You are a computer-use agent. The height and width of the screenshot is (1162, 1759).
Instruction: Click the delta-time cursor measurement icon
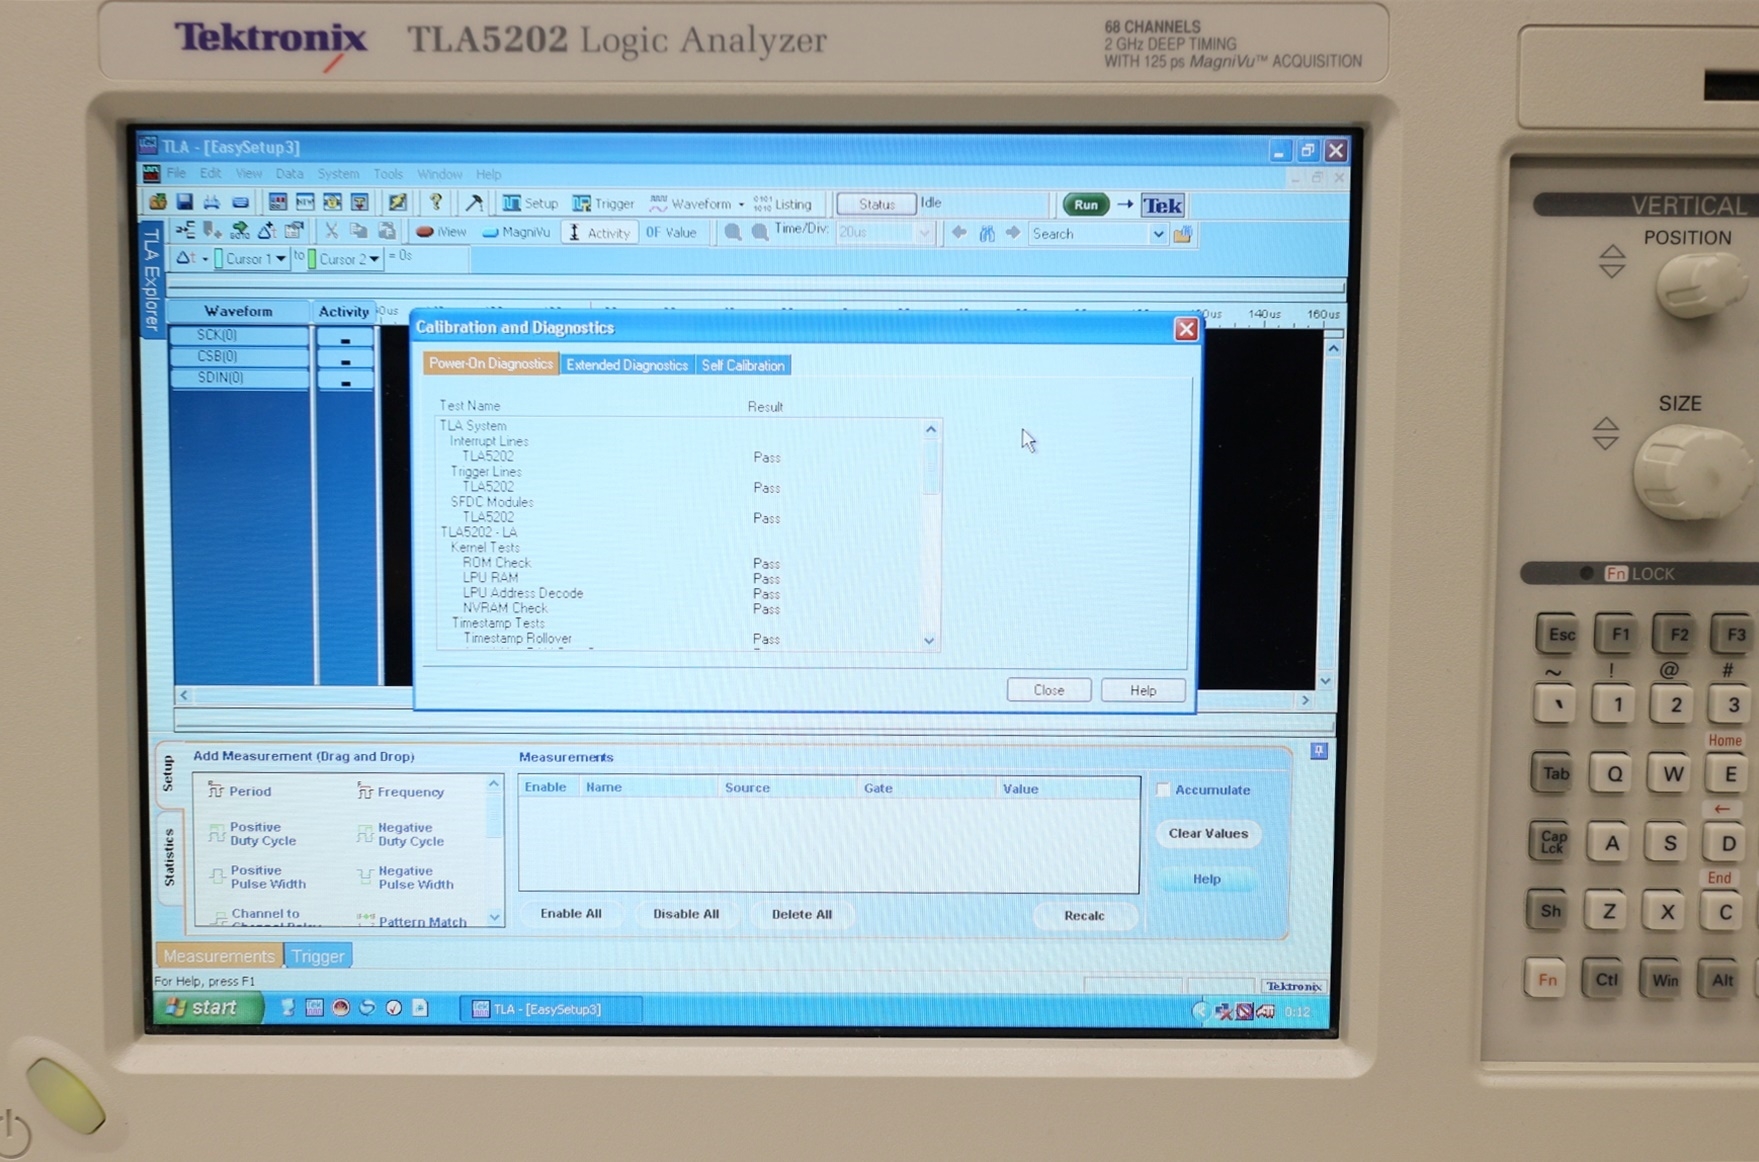point(185,258)
